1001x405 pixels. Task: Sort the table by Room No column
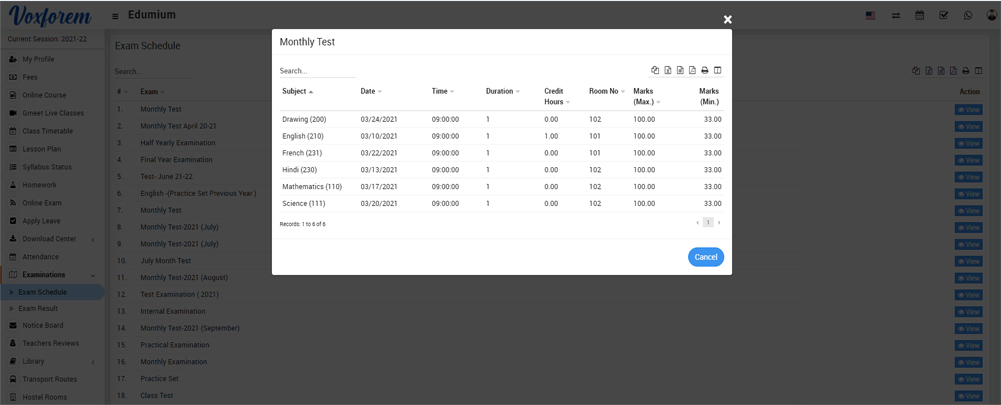click(606, 92)
